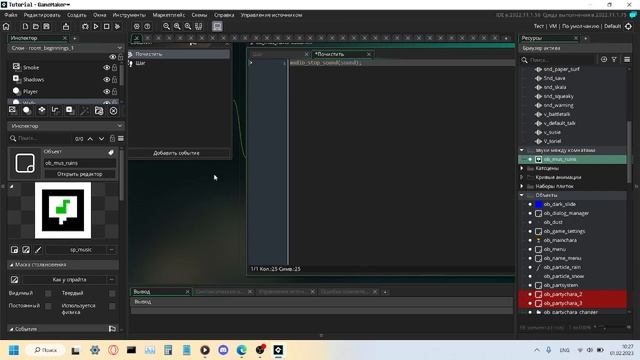Toggle visibility of the Shadows layer
Screen dimensions: 640x360
pyautogui.click(x=107, y=80)
